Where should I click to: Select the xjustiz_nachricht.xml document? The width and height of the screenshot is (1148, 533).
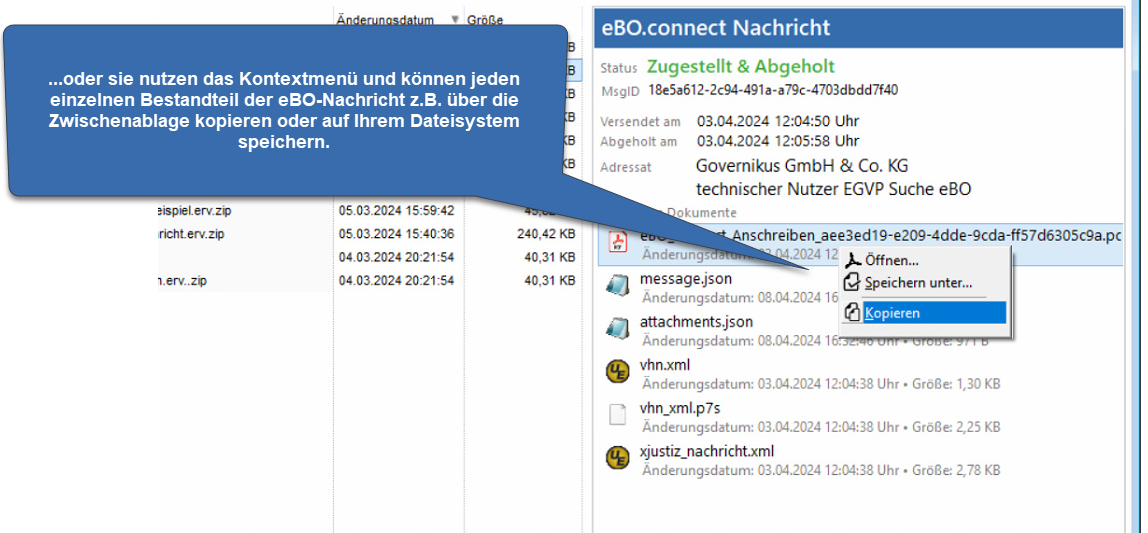[x=707, y=450]
